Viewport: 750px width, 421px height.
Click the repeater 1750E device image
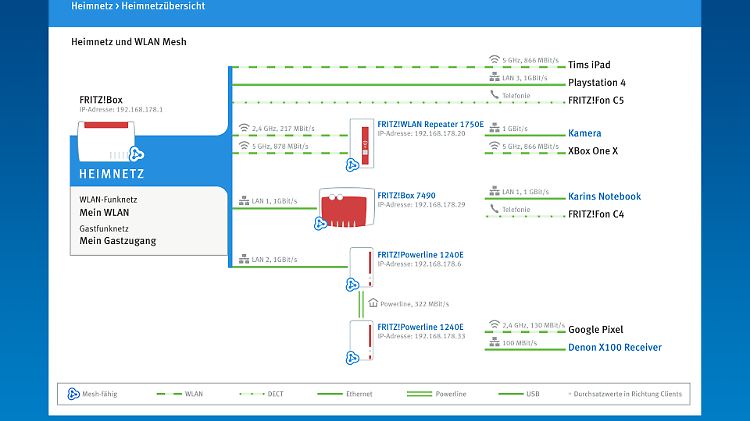tap(362, 143)
